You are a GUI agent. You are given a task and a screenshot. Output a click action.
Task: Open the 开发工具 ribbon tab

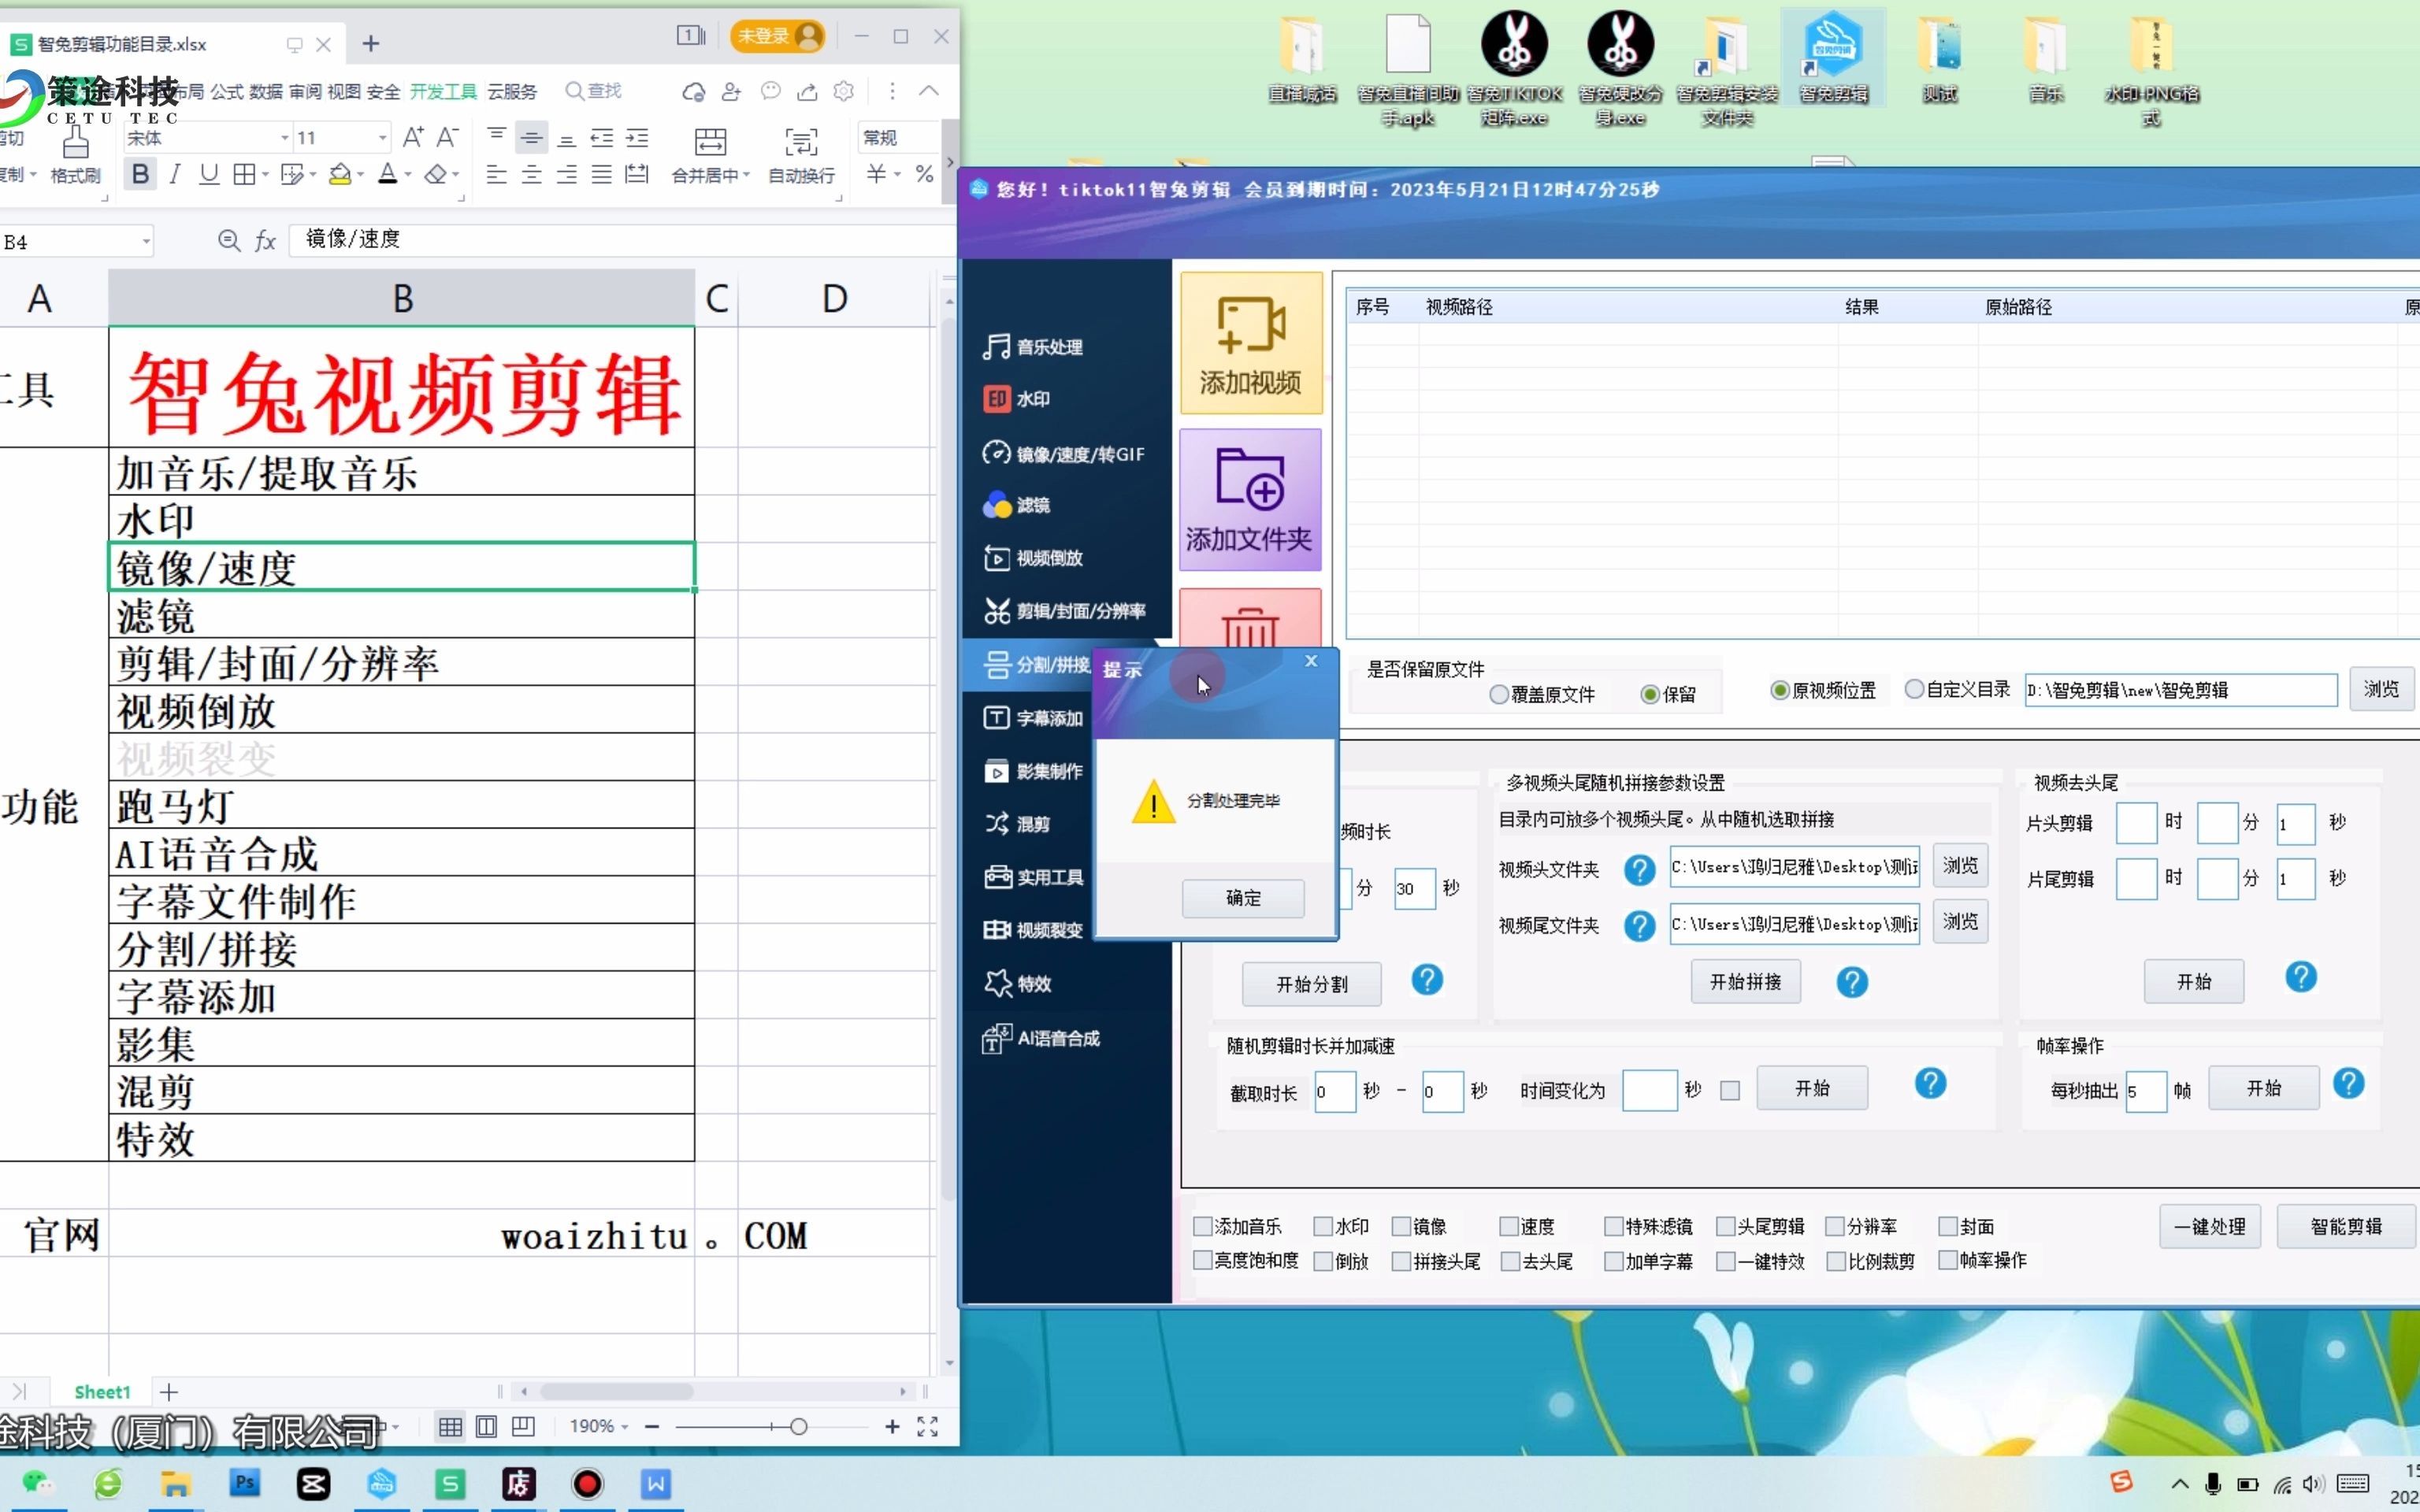443,92
